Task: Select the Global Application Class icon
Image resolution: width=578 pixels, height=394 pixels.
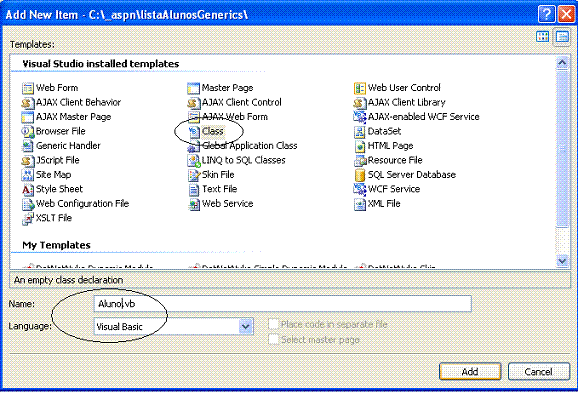Action: (x=194, y=146)
